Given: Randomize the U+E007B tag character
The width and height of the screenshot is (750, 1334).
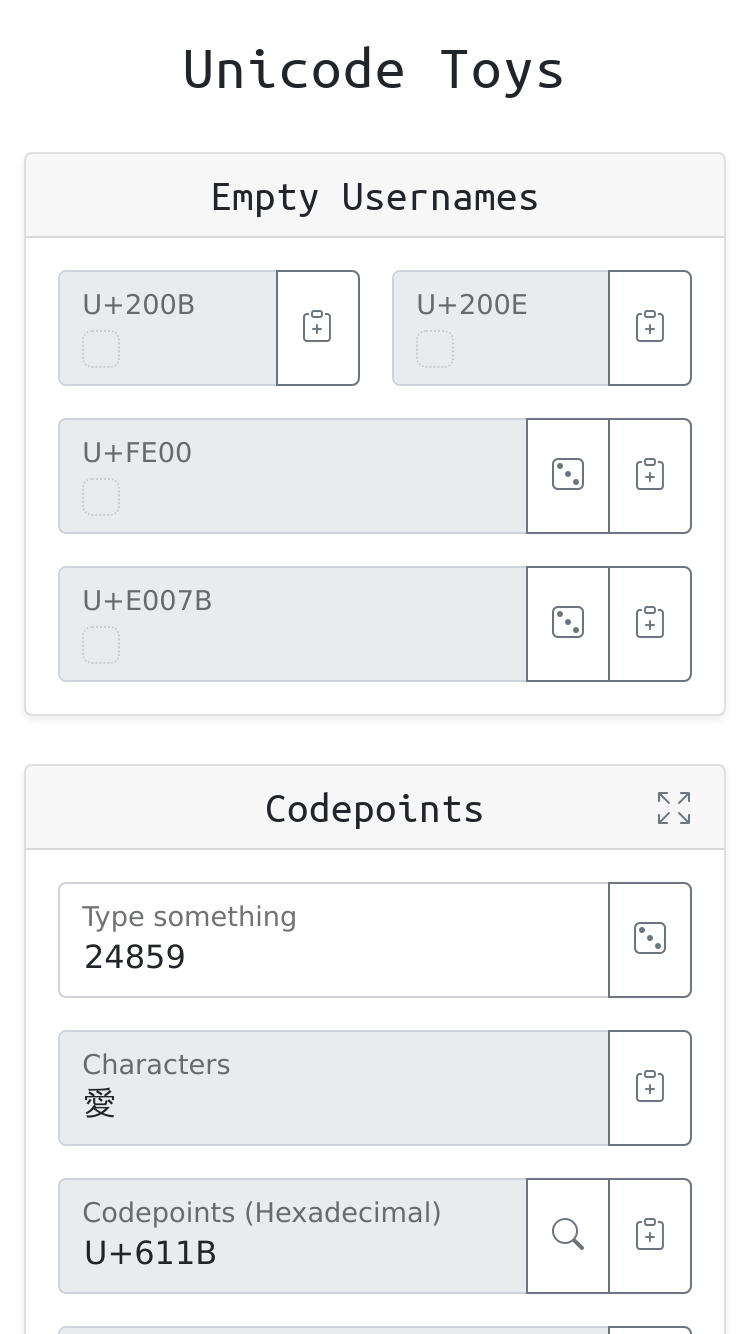Looking at the screenshot, I should coord(568,624).
